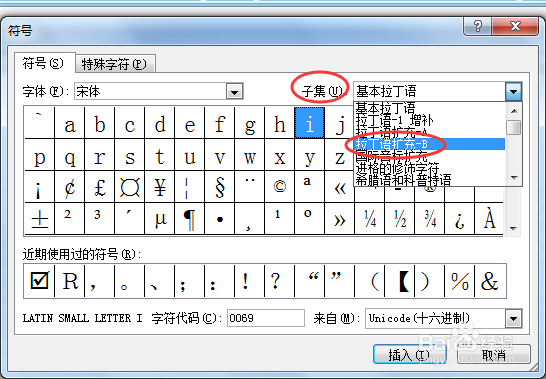546x379 pixels.
Task: Focus the 字符代码 character code field
Action: point(266,318)
